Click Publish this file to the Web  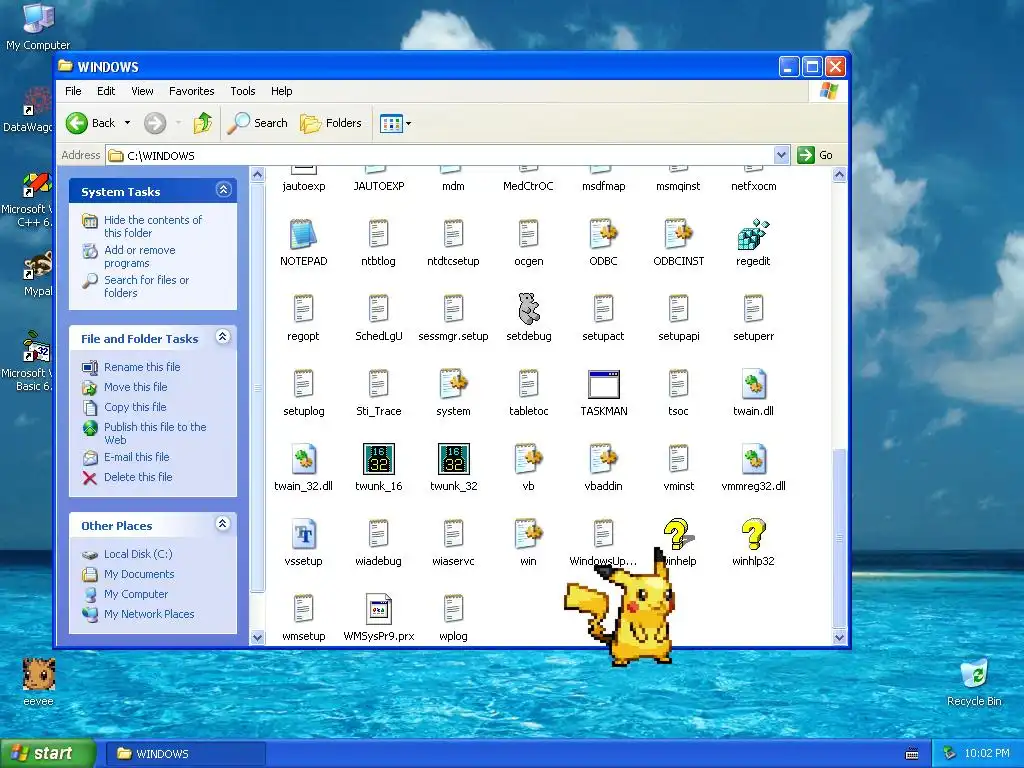click(x=155, y=433)
